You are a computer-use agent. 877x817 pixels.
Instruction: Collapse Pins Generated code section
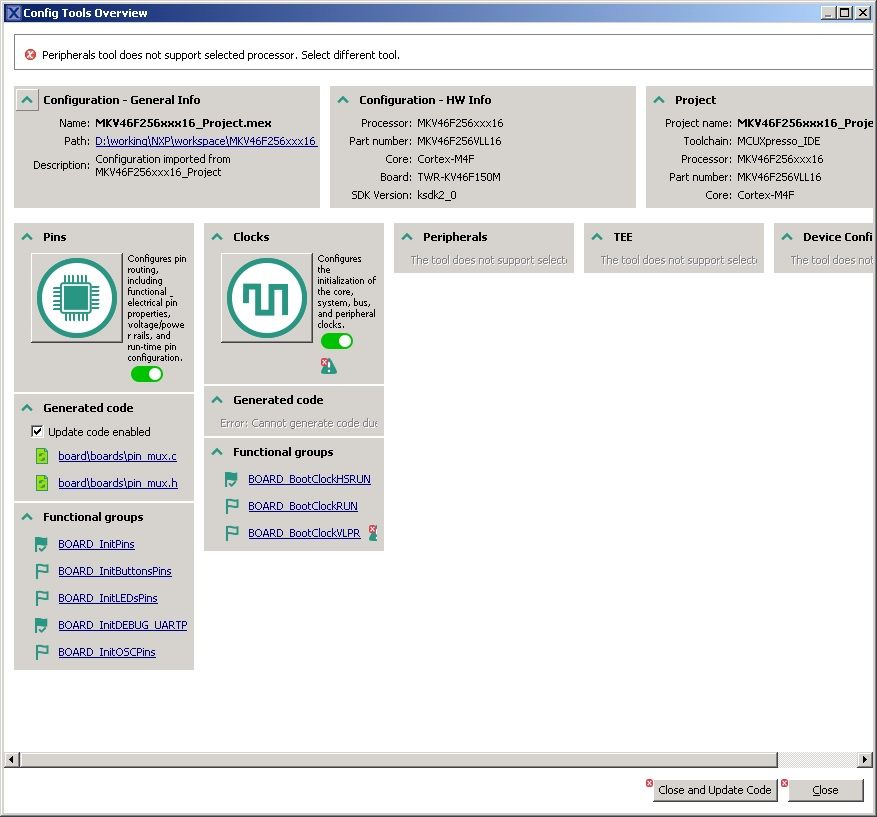27,408
